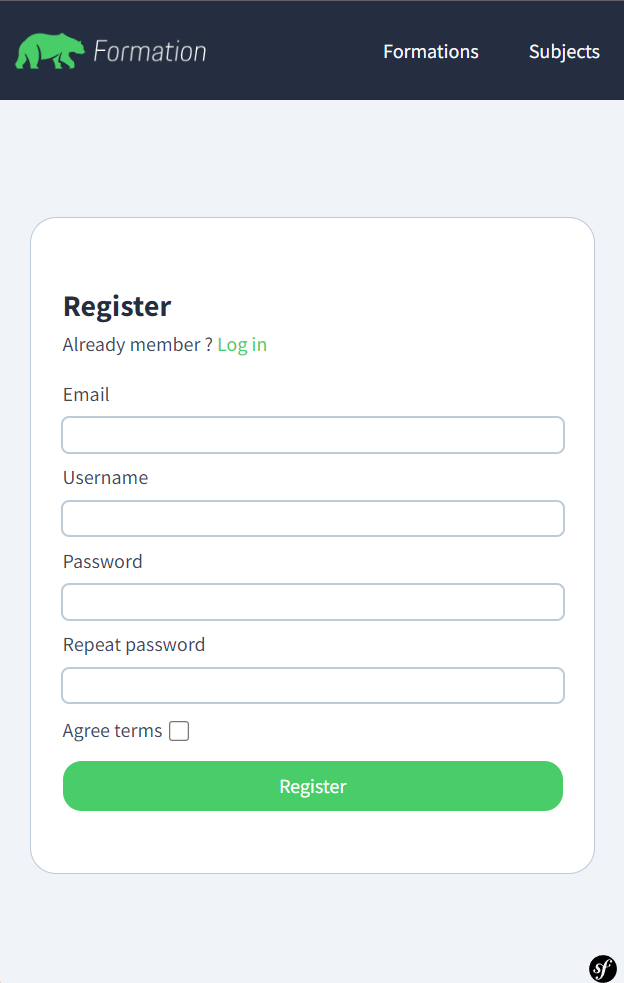Viewport: 624px width, 983px height.
Task: Open the Subjects menu
Action: pos(564,51)
